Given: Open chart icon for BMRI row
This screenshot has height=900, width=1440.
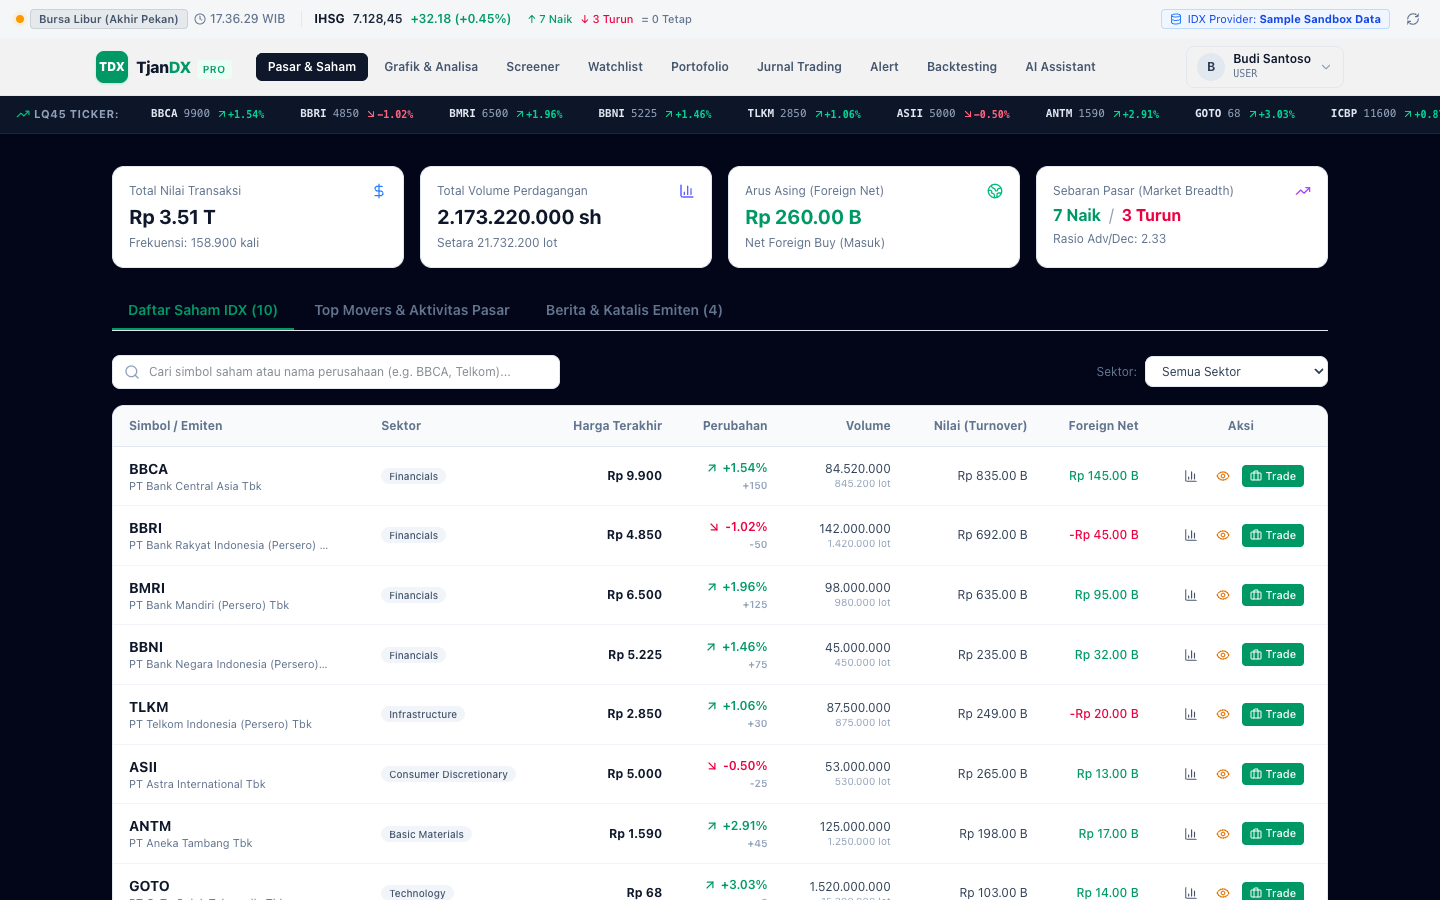Looking at the screenshot, I should tap(1190, 595).
